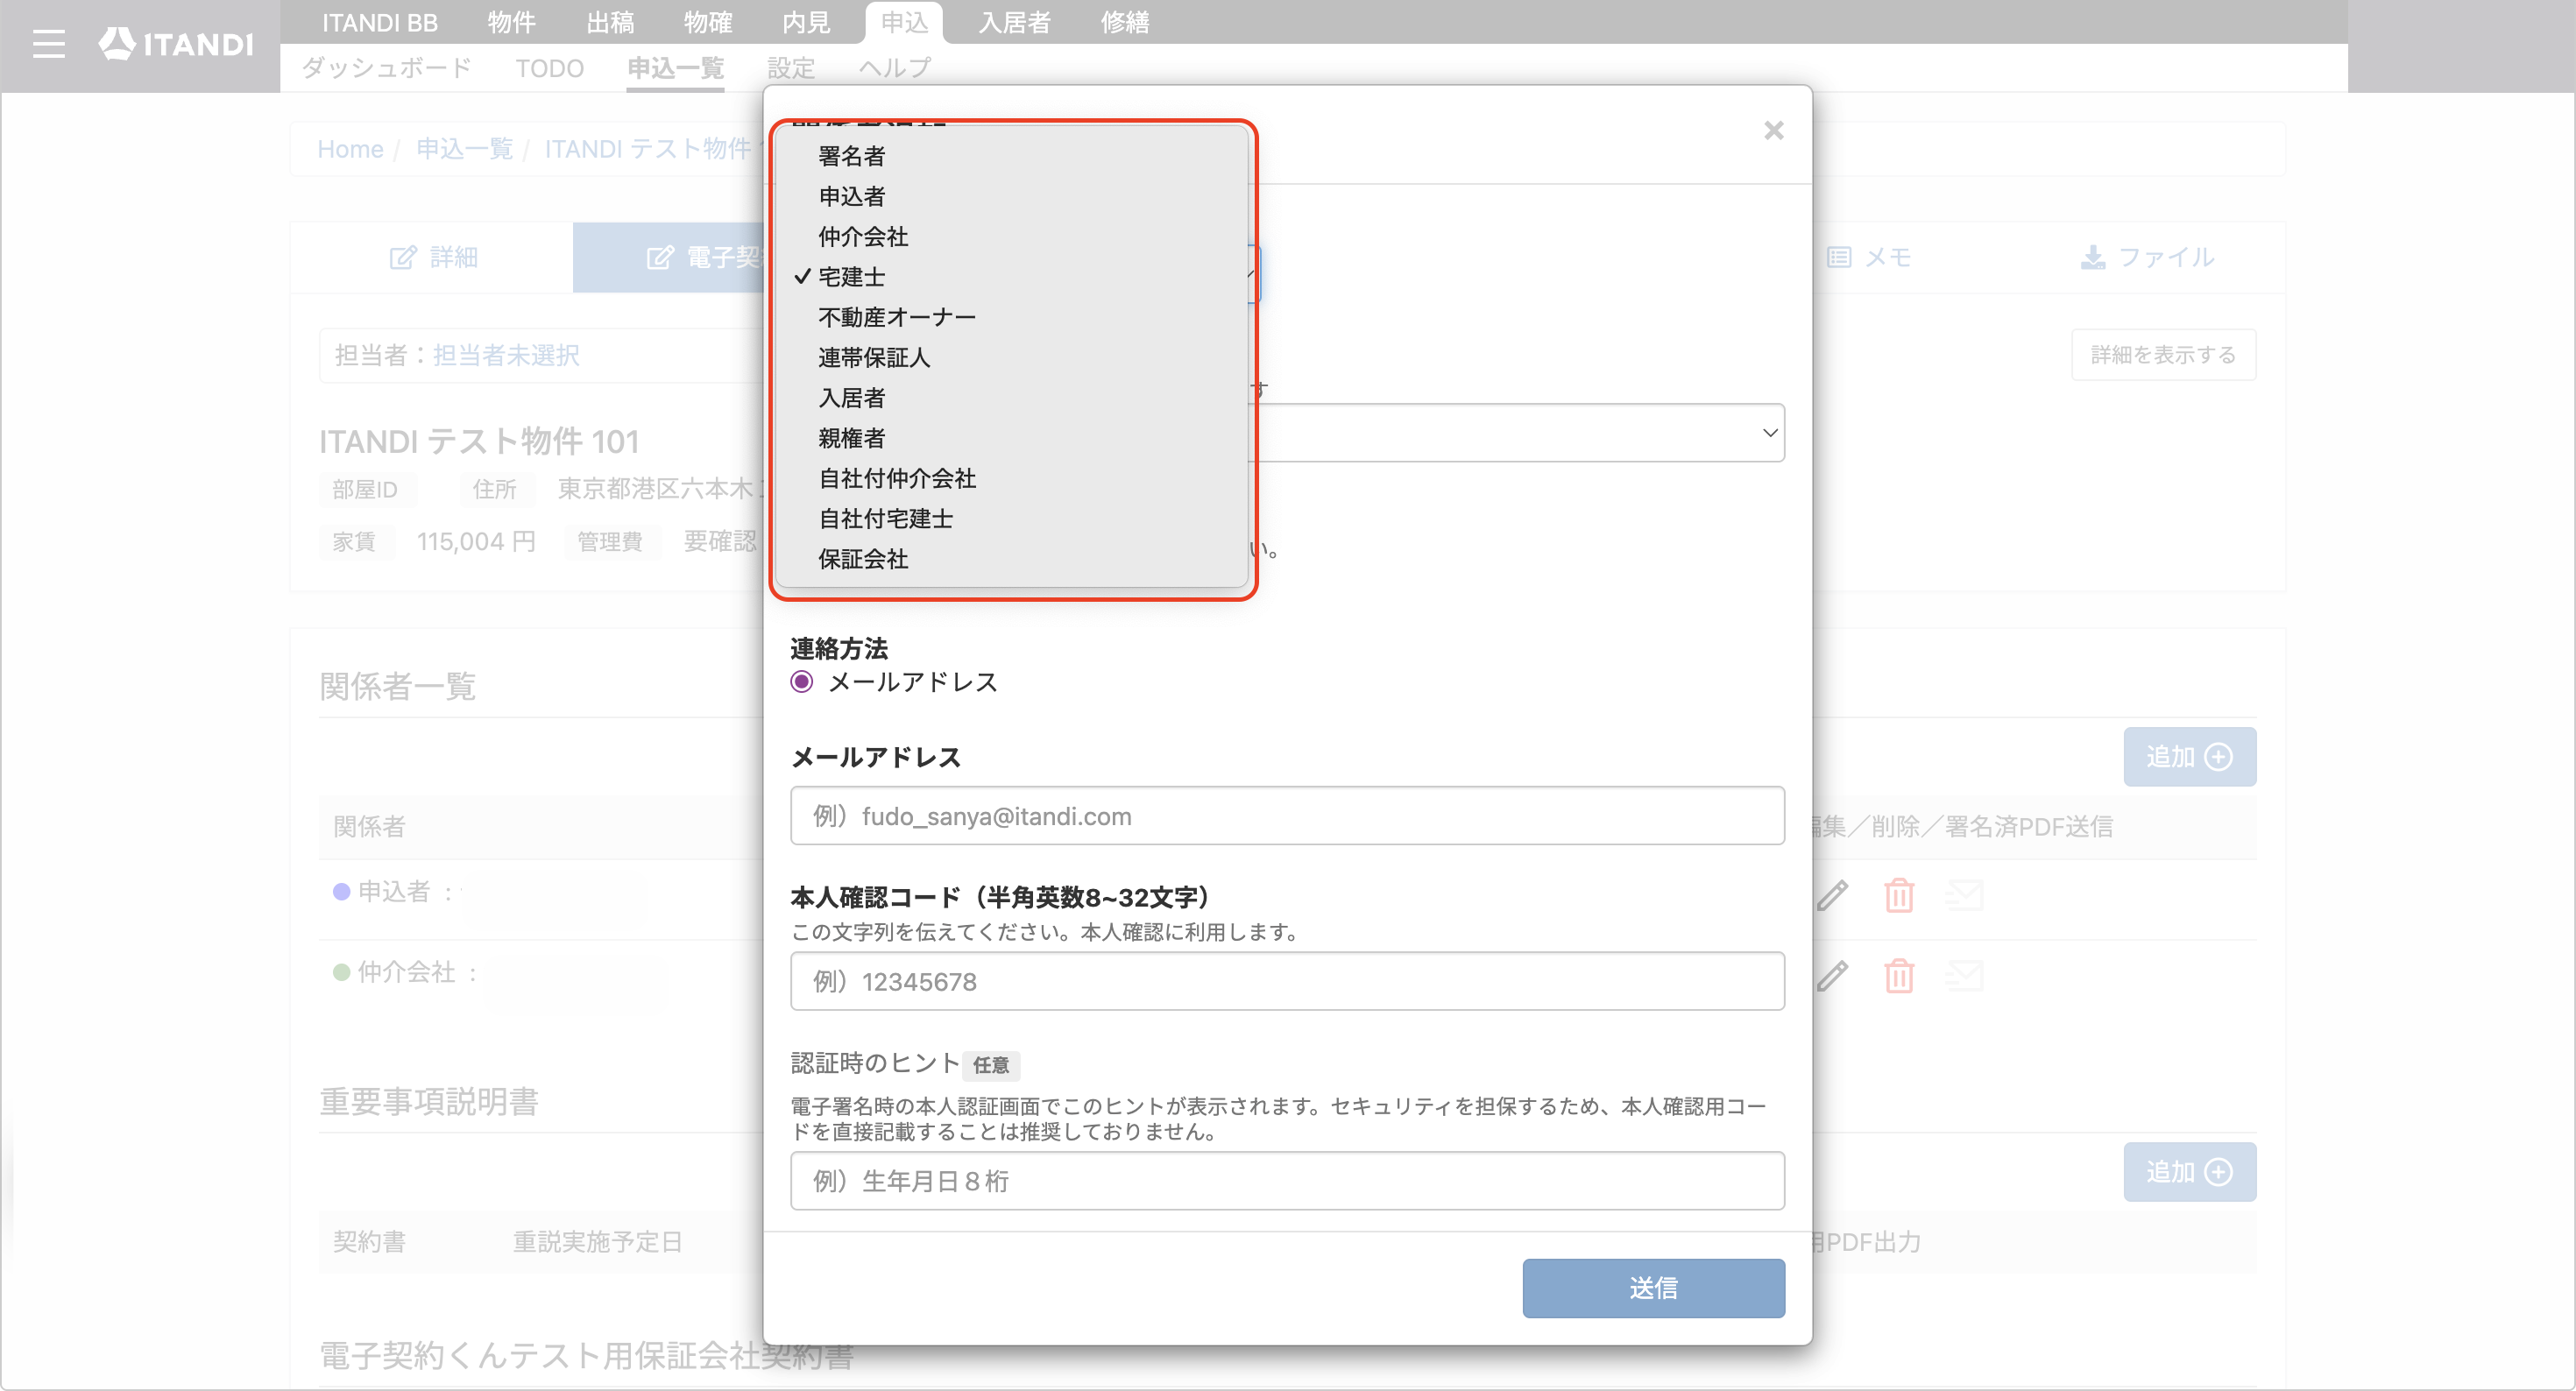
Task: Open the 出稿 top tab
Action: pos(609,22)
